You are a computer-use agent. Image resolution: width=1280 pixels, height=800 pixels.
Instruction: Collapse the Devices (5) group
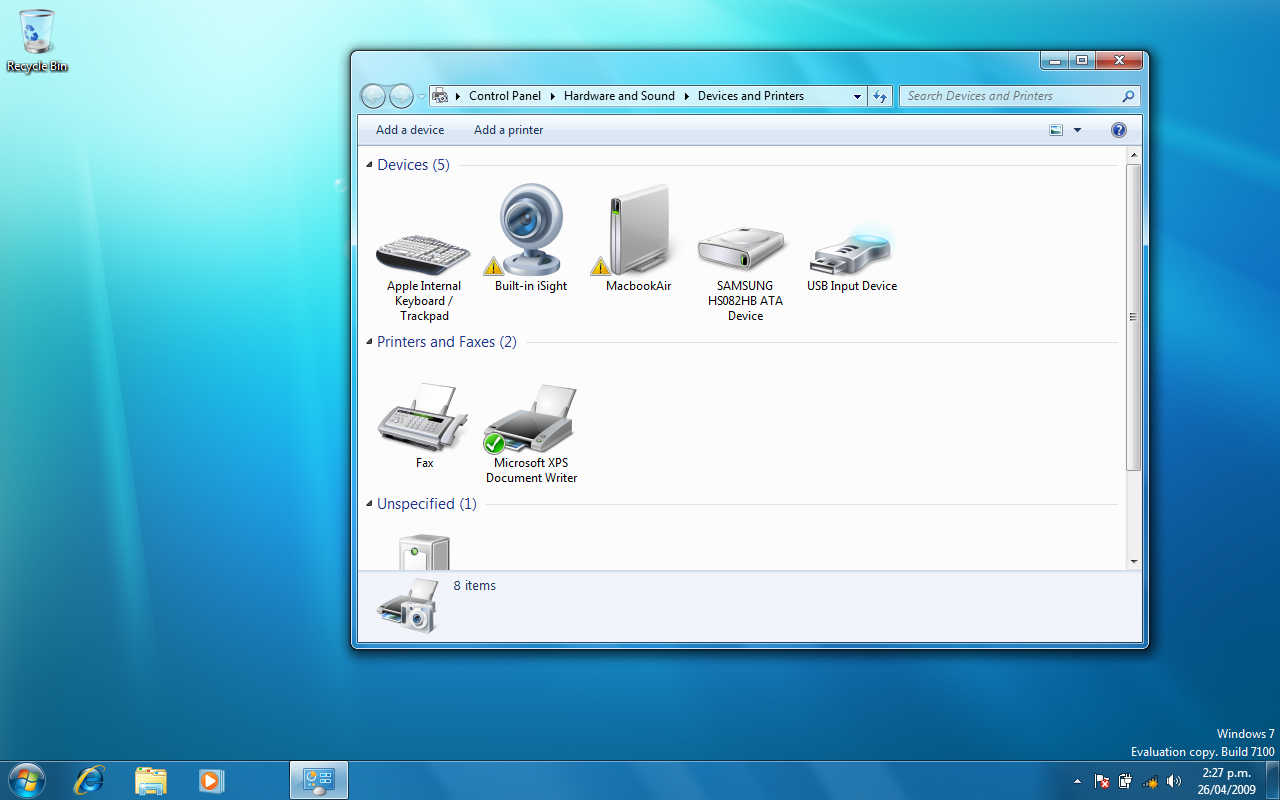tap(368, 165)
